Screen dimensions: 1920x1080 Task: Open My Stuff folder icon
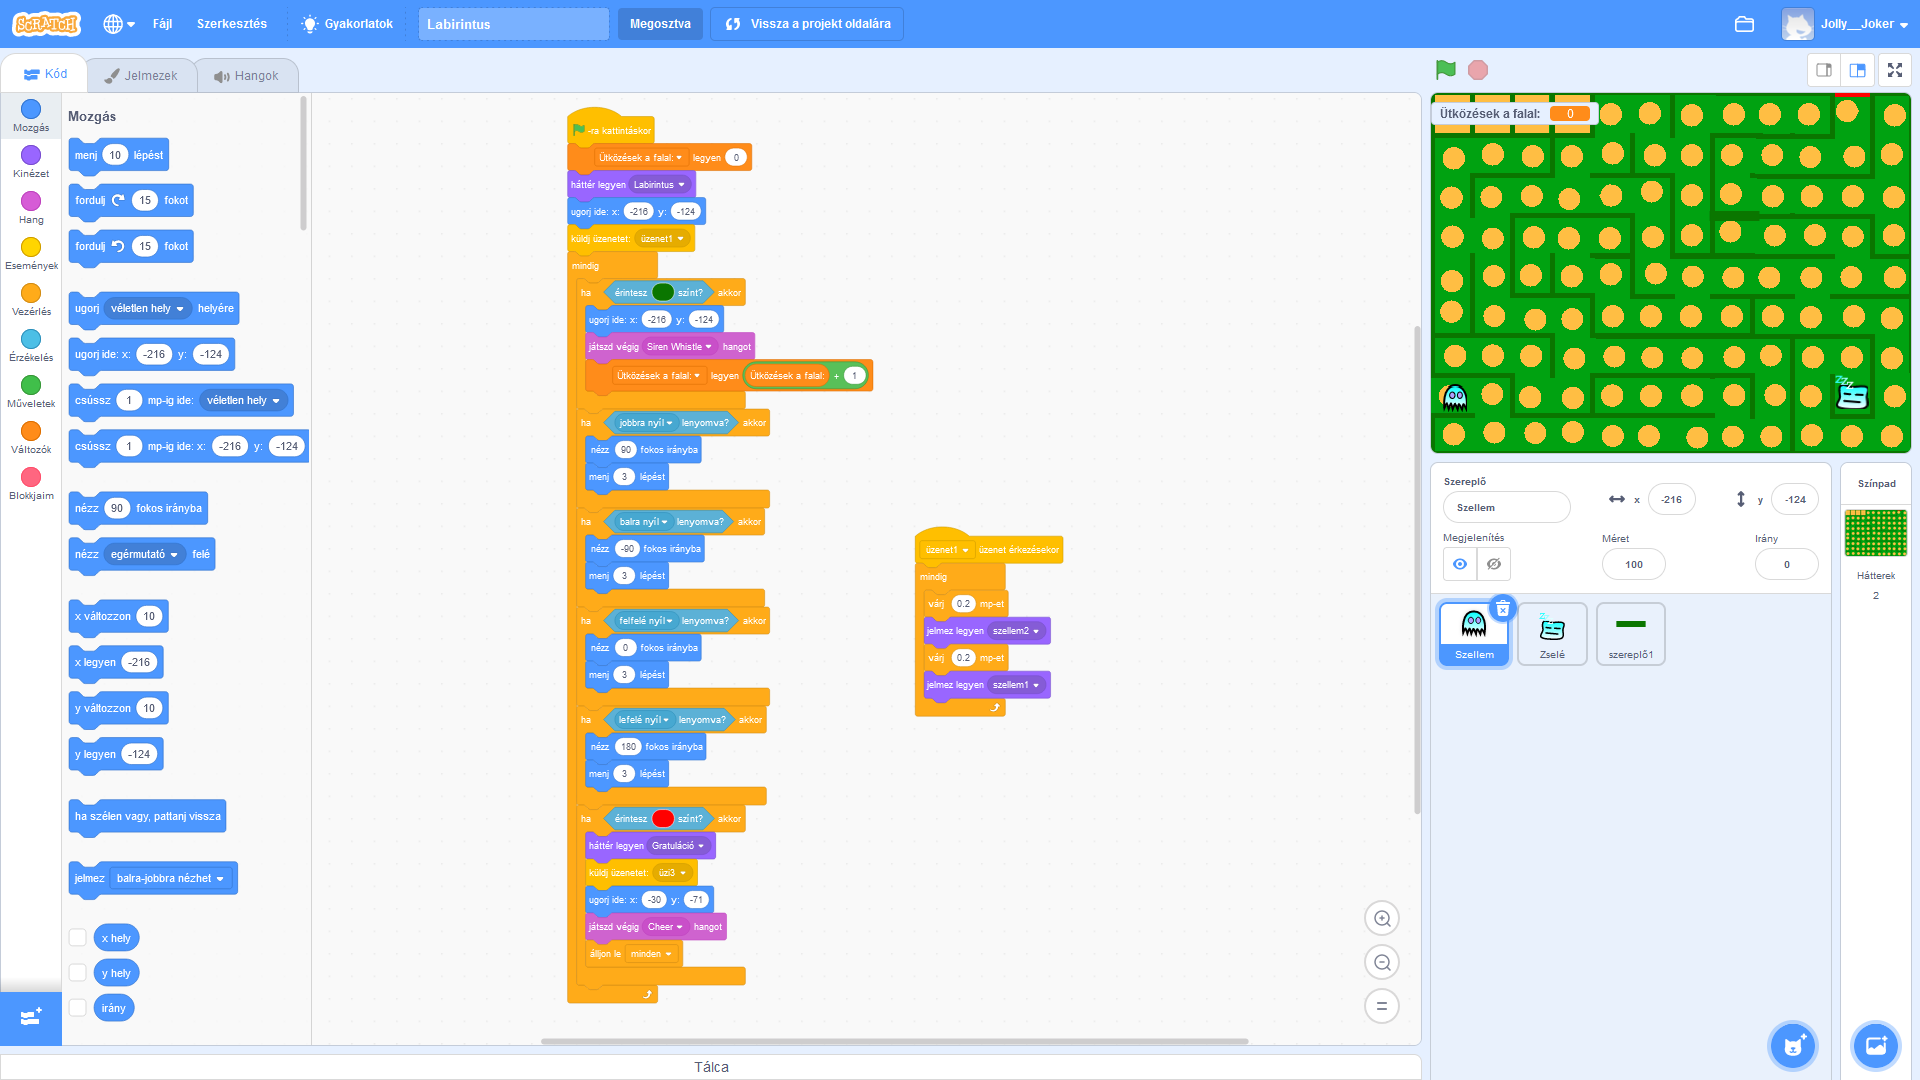pos(1744,24)
